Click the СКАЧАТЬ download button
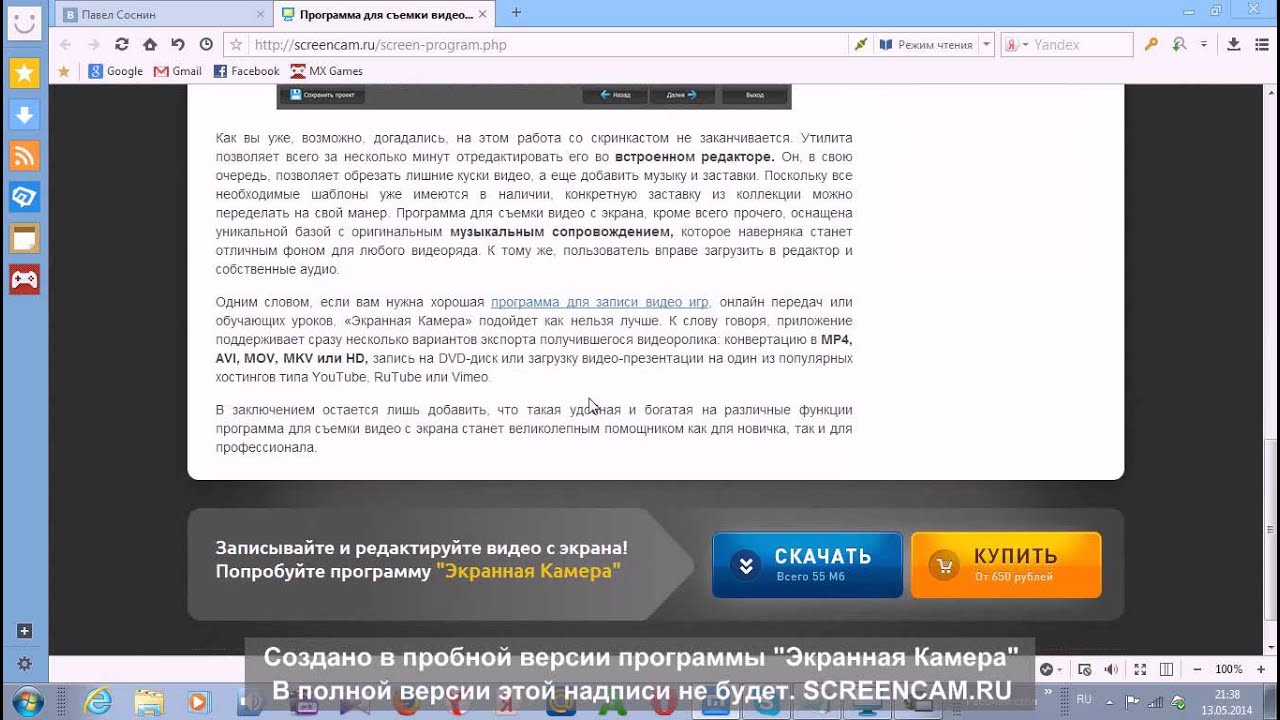This screenshot has width=1280, height=720. (x=807, y=565)
